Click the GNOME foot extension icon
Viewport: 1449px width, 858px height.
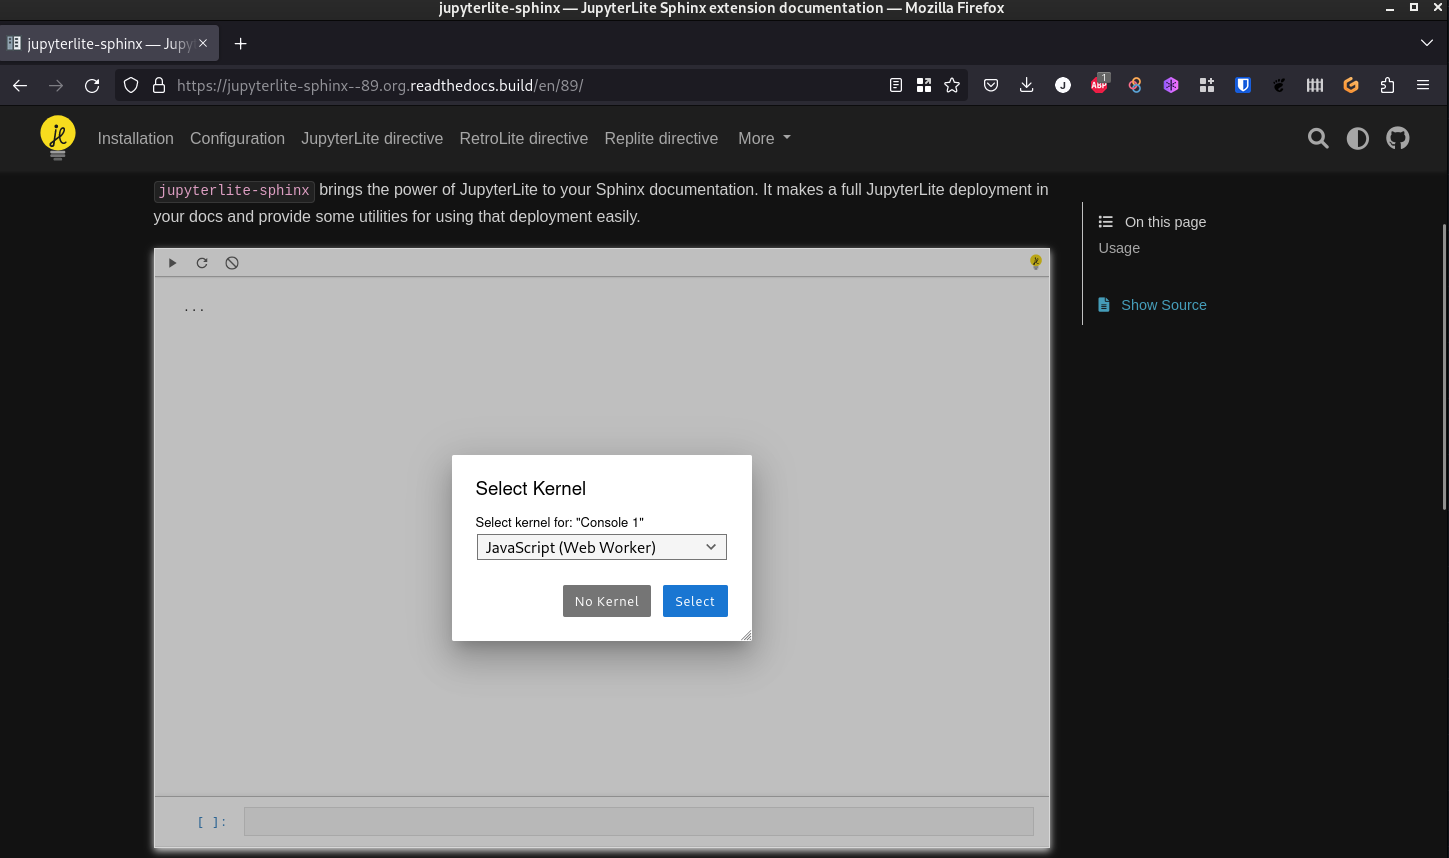coord(1279,86)
